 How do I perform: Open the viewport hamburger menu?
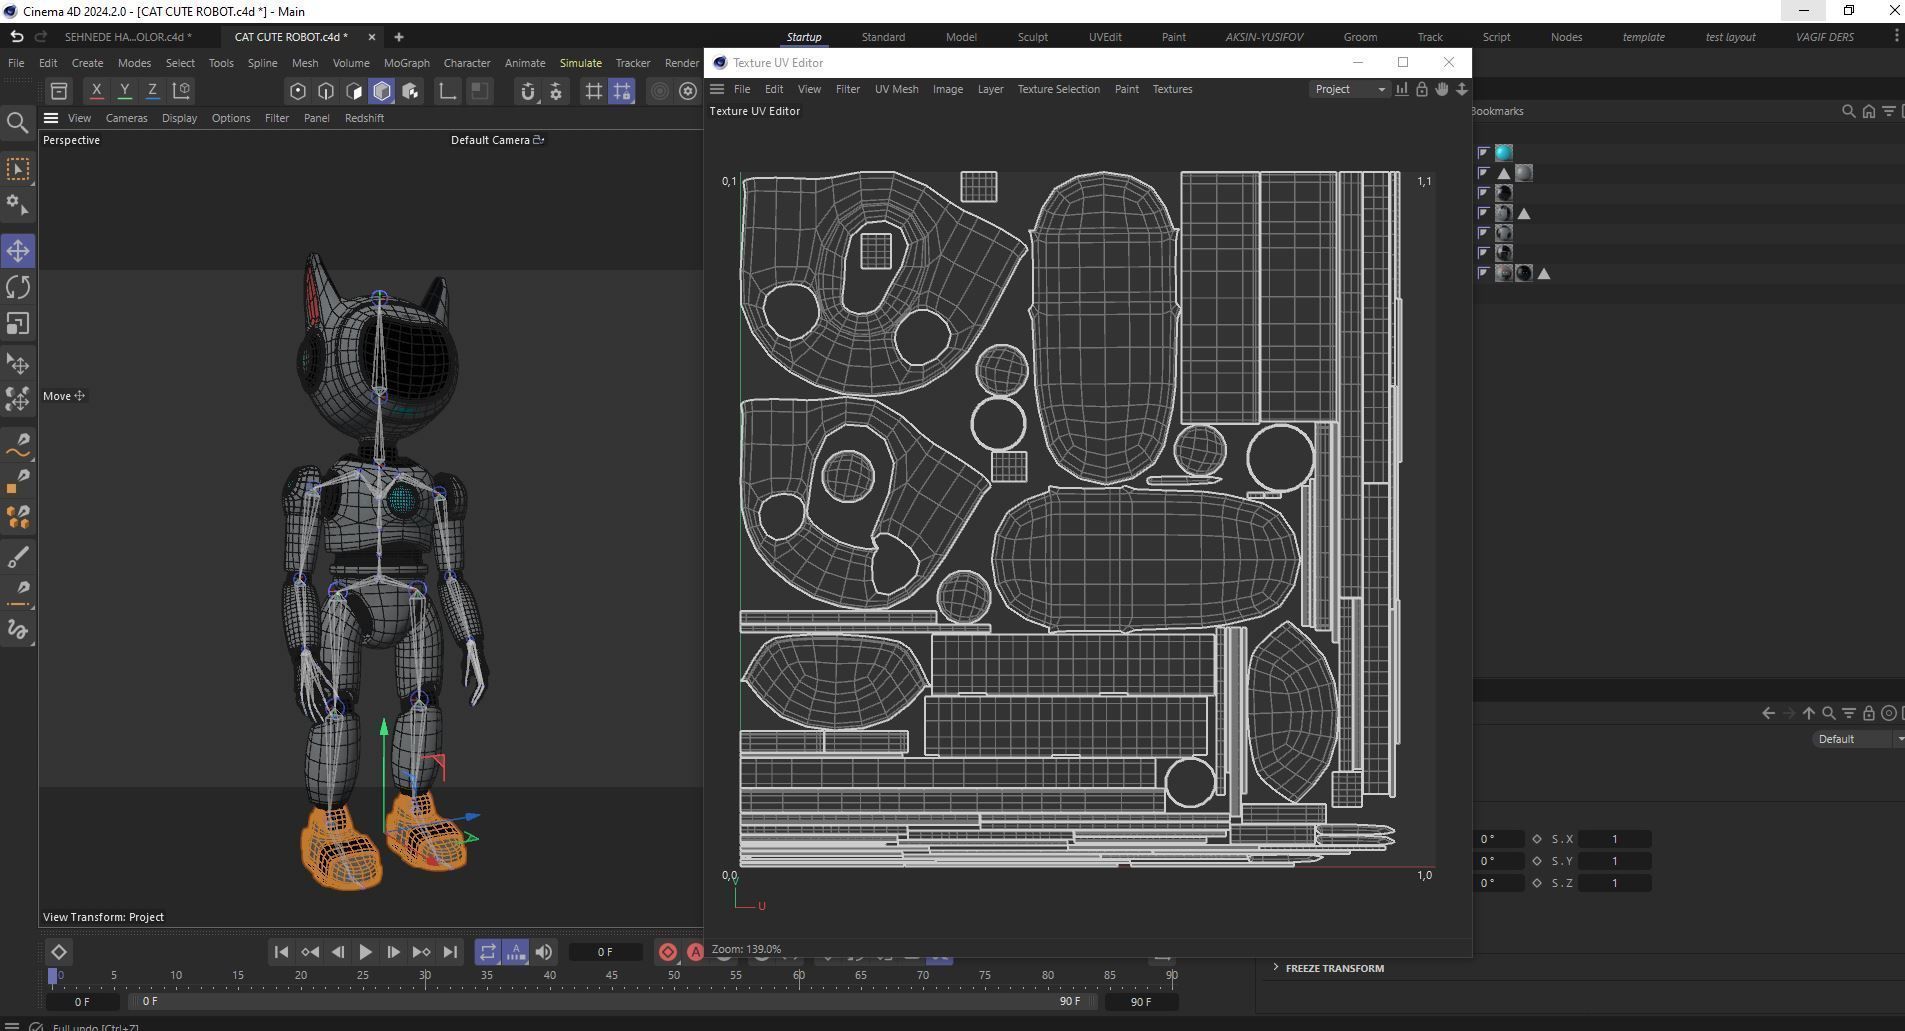point(51,118)
